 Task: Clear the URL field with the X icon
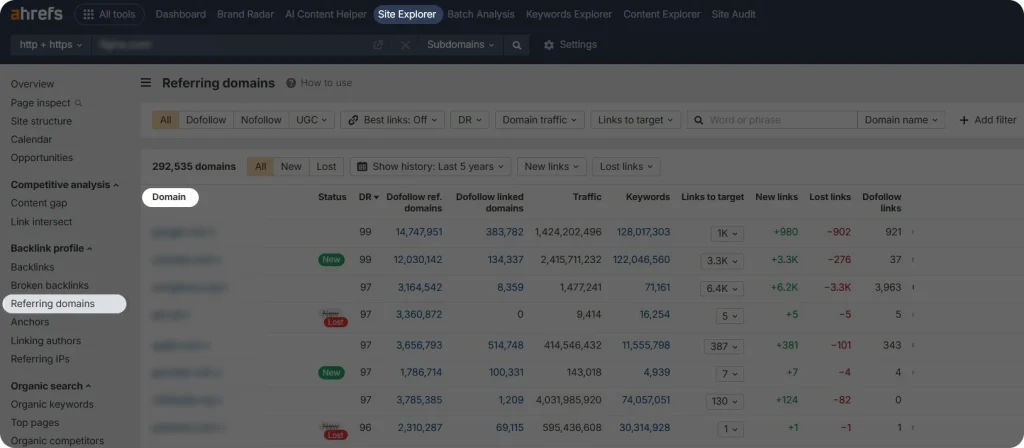point(405,45)
